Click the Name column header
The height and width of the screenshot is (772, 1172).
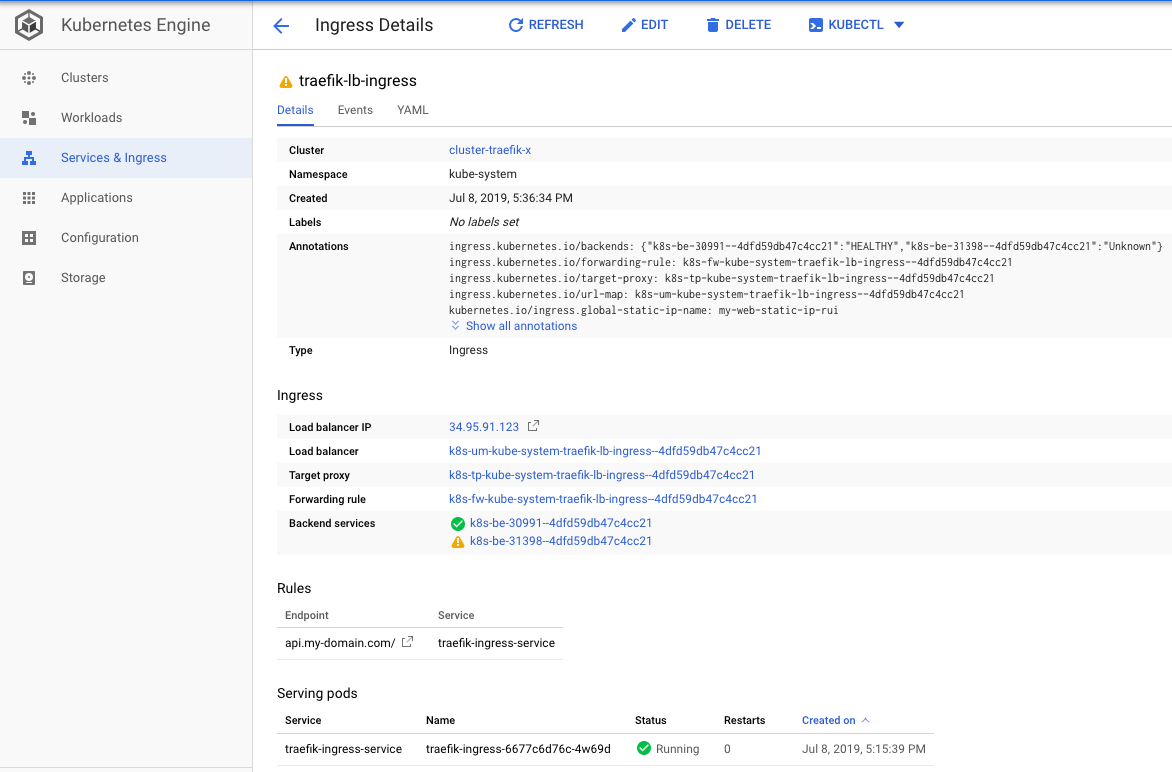click(440, 720)
